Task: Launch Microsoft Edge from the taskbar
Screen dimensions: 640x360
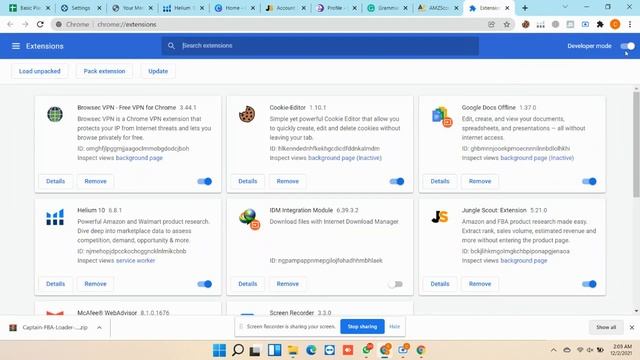Action: coord(311,350)
